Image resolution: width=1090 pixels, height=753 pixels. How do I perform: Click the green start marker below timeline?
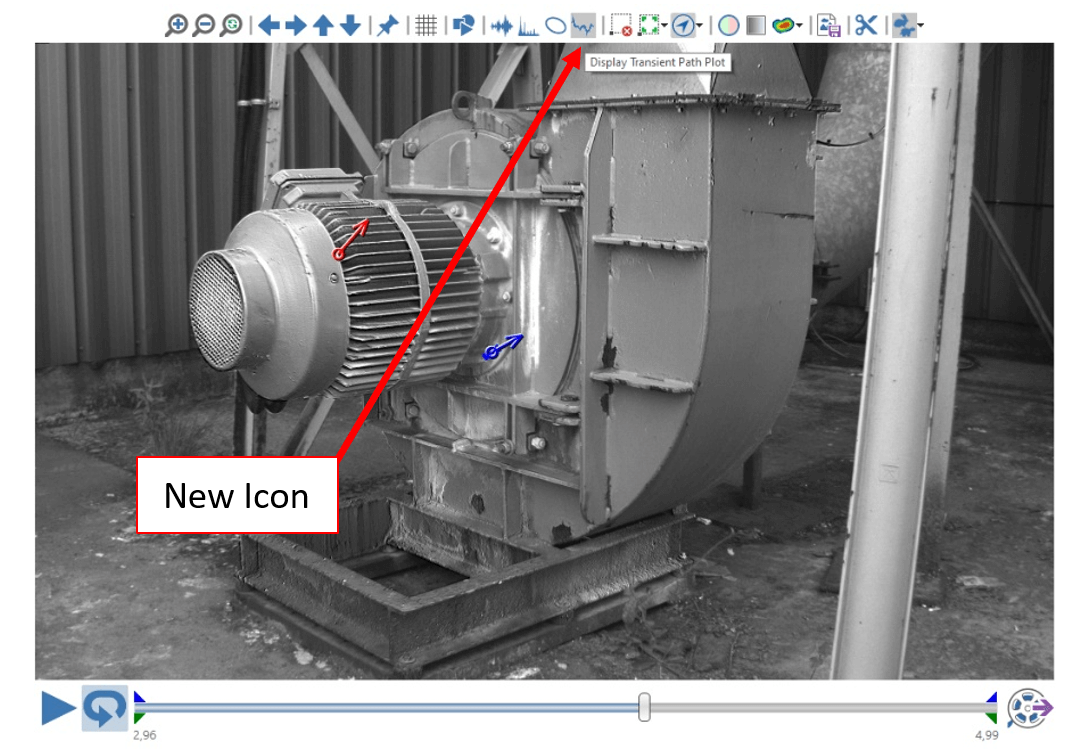[140, 717]
